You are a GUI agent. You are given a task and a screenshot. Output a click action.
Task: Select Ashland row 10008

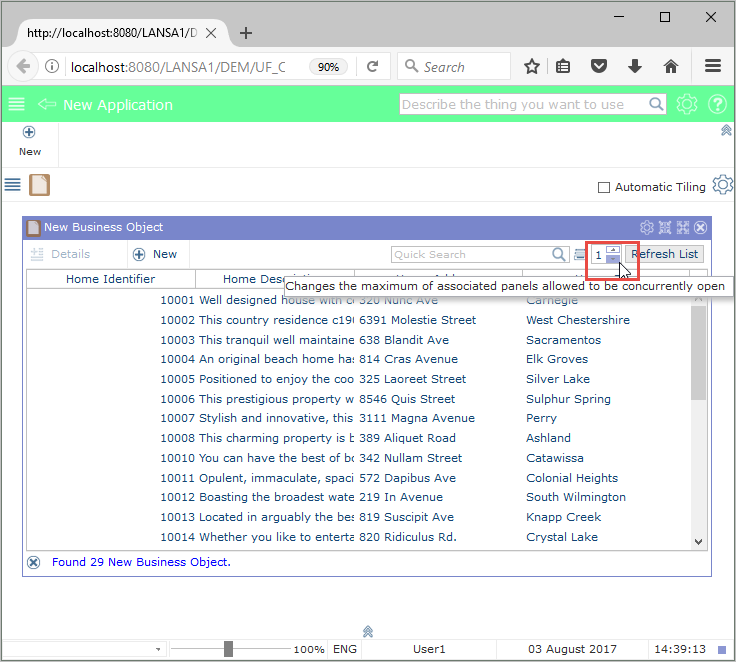pyautogui.click(x=359, y=438)
